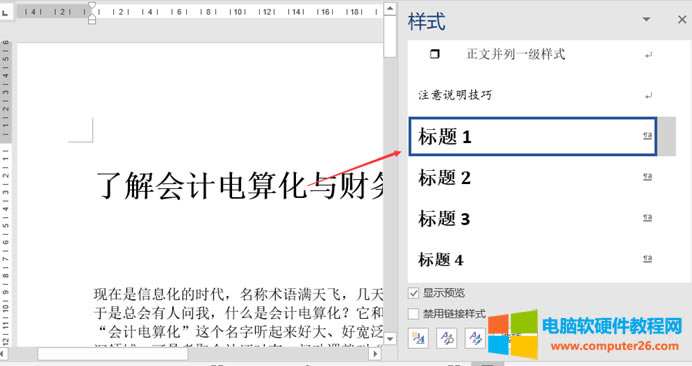Click the line starting 于是总会有人问我
Image resolution: width=692 pixels, height=366 pixels.
click(x=238, y=313)
